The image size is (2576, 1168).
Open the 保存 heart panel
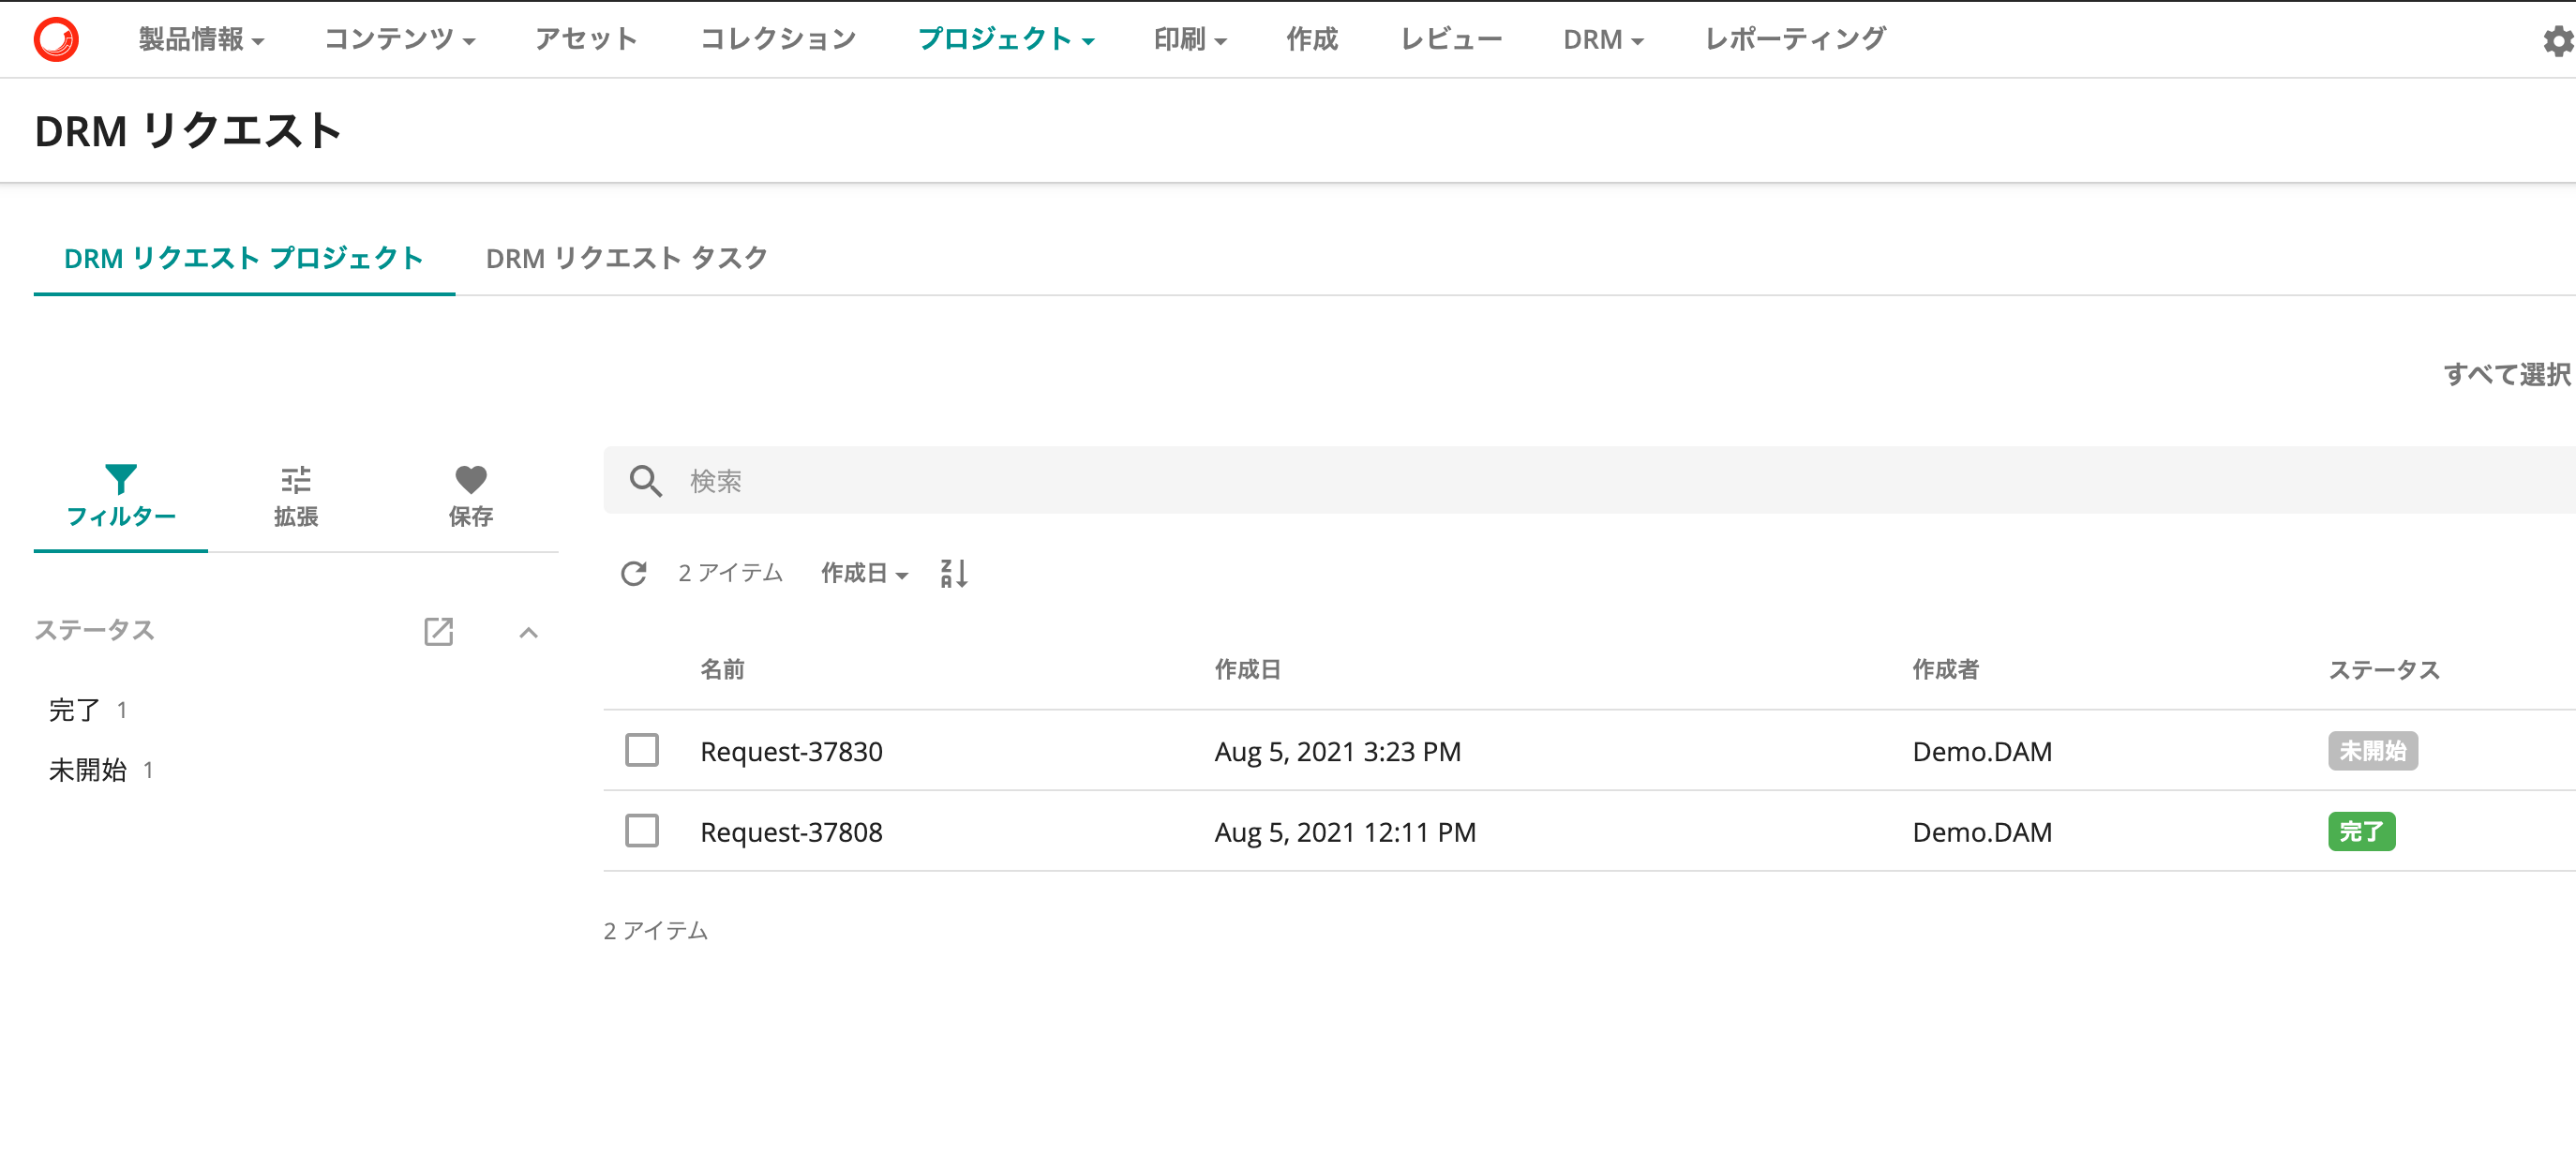[470, 496]
